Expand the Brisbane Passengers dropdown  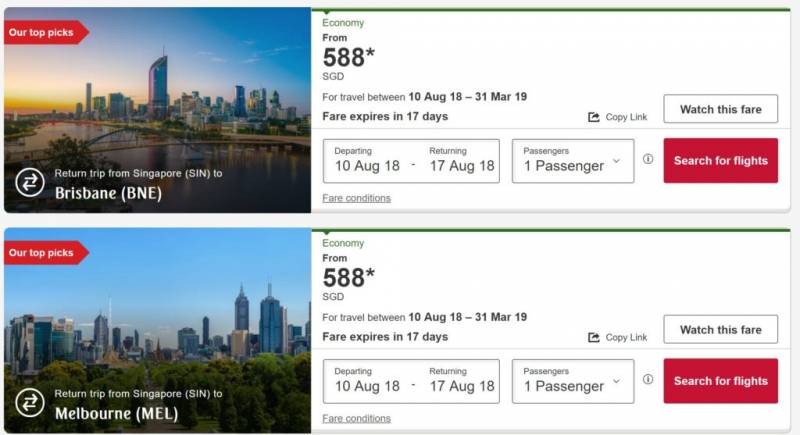(x=573, y=161)
